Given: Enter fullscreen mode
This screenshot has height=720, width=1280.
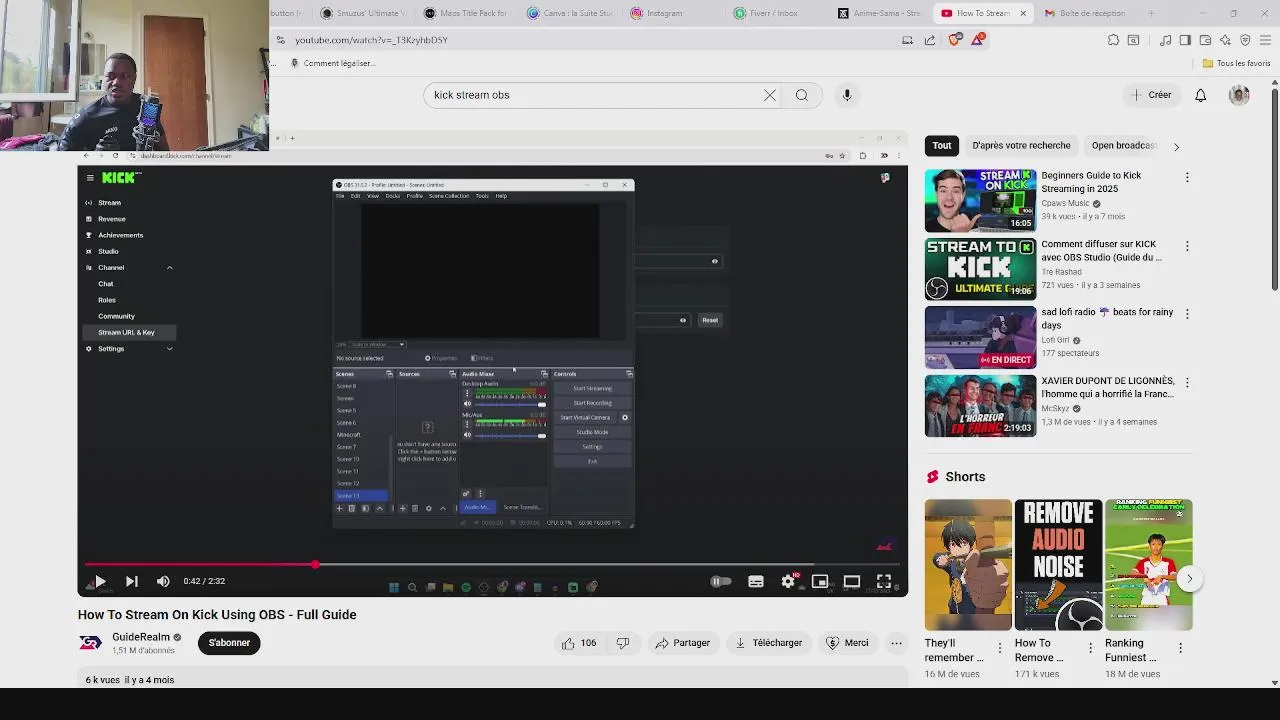Looking at the screenshot, I should (x=884, y=581).
